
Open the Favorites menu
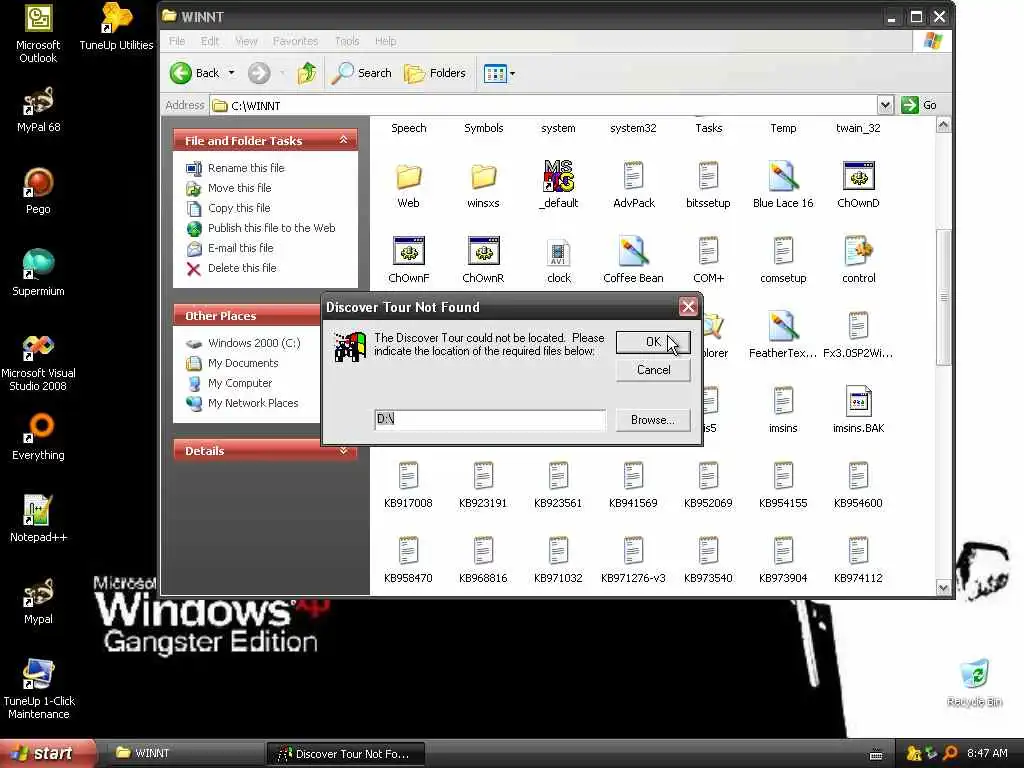(x=295, y=41)
